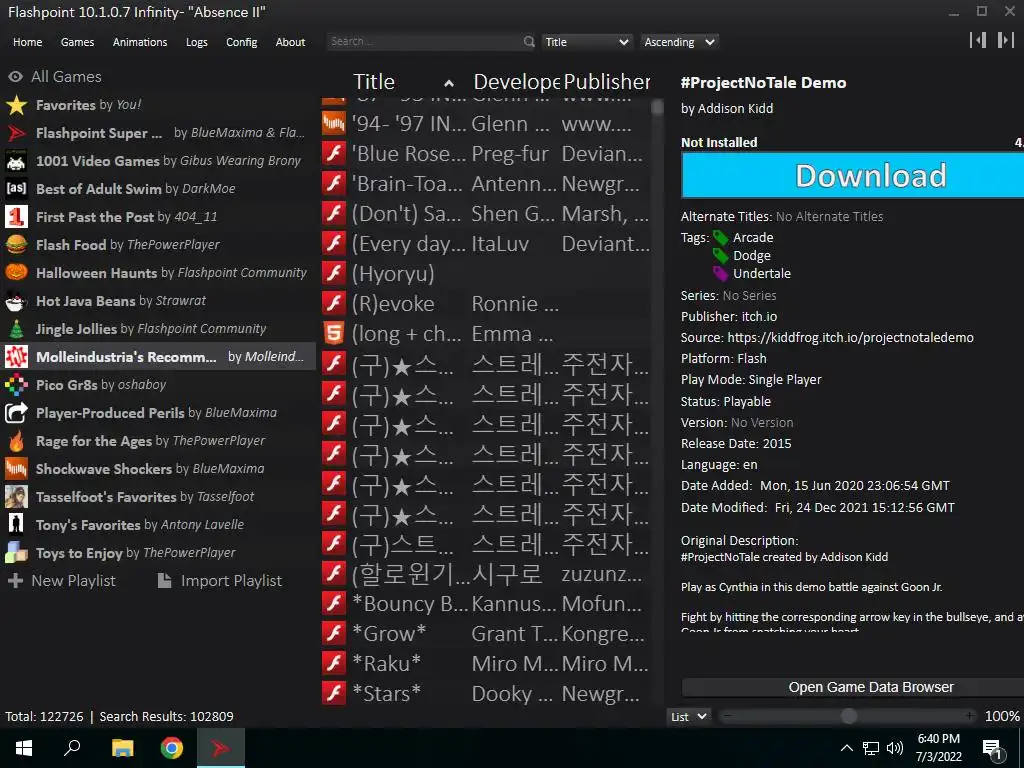
Task: Select the (Hyoryu) game row
Action: click(x=485, y=274)
